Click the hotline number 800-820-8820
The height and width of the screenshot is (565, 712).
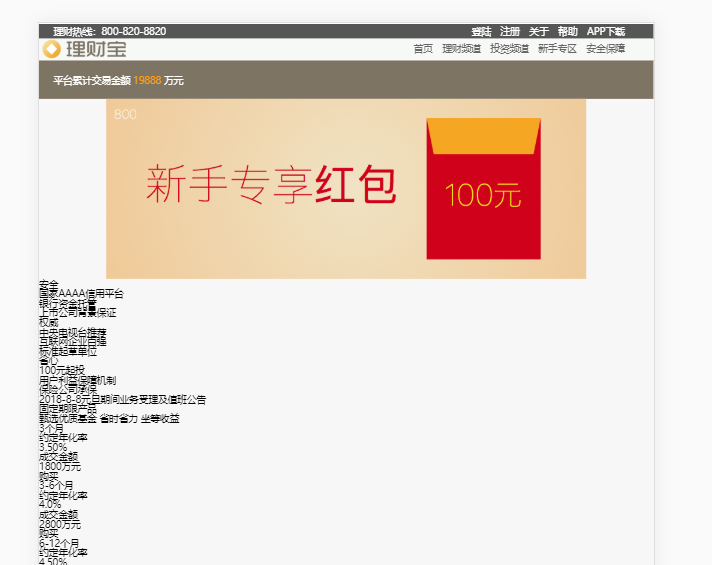(x=134, y=31)
